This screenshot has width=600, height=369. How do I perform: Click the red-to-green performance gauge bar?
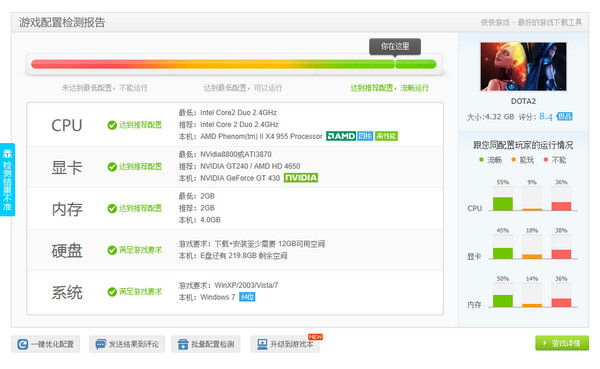click(x=233, y=64)
